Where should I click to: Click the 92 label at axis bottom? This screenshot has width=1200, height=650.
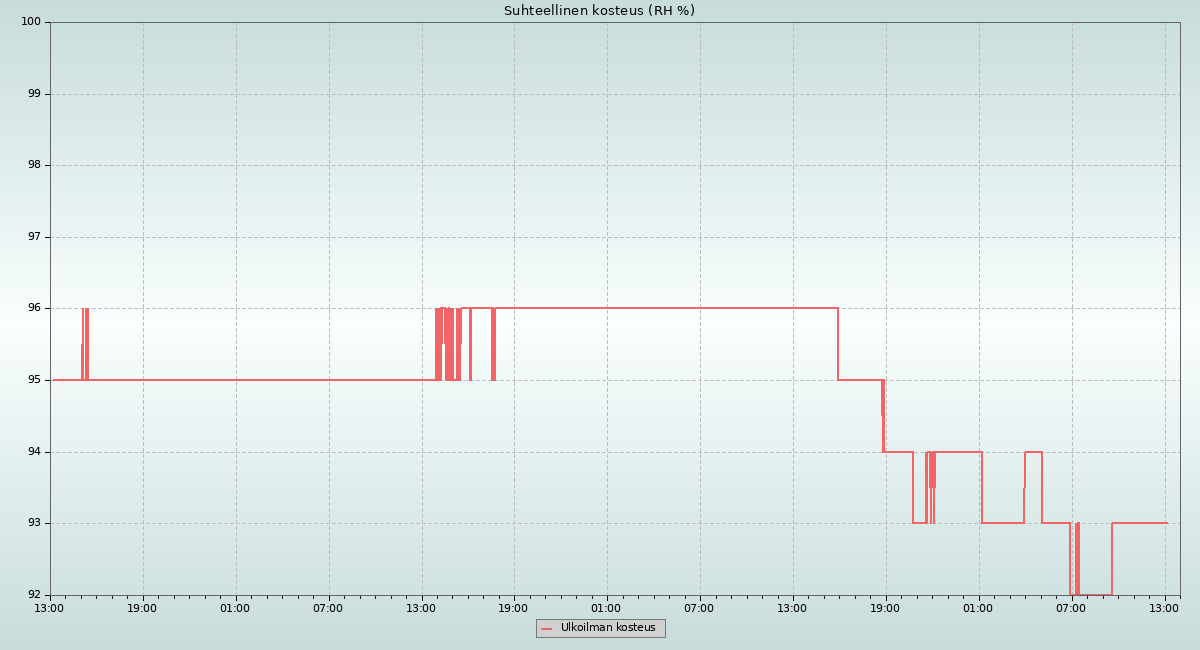click(x=34, y=595)
